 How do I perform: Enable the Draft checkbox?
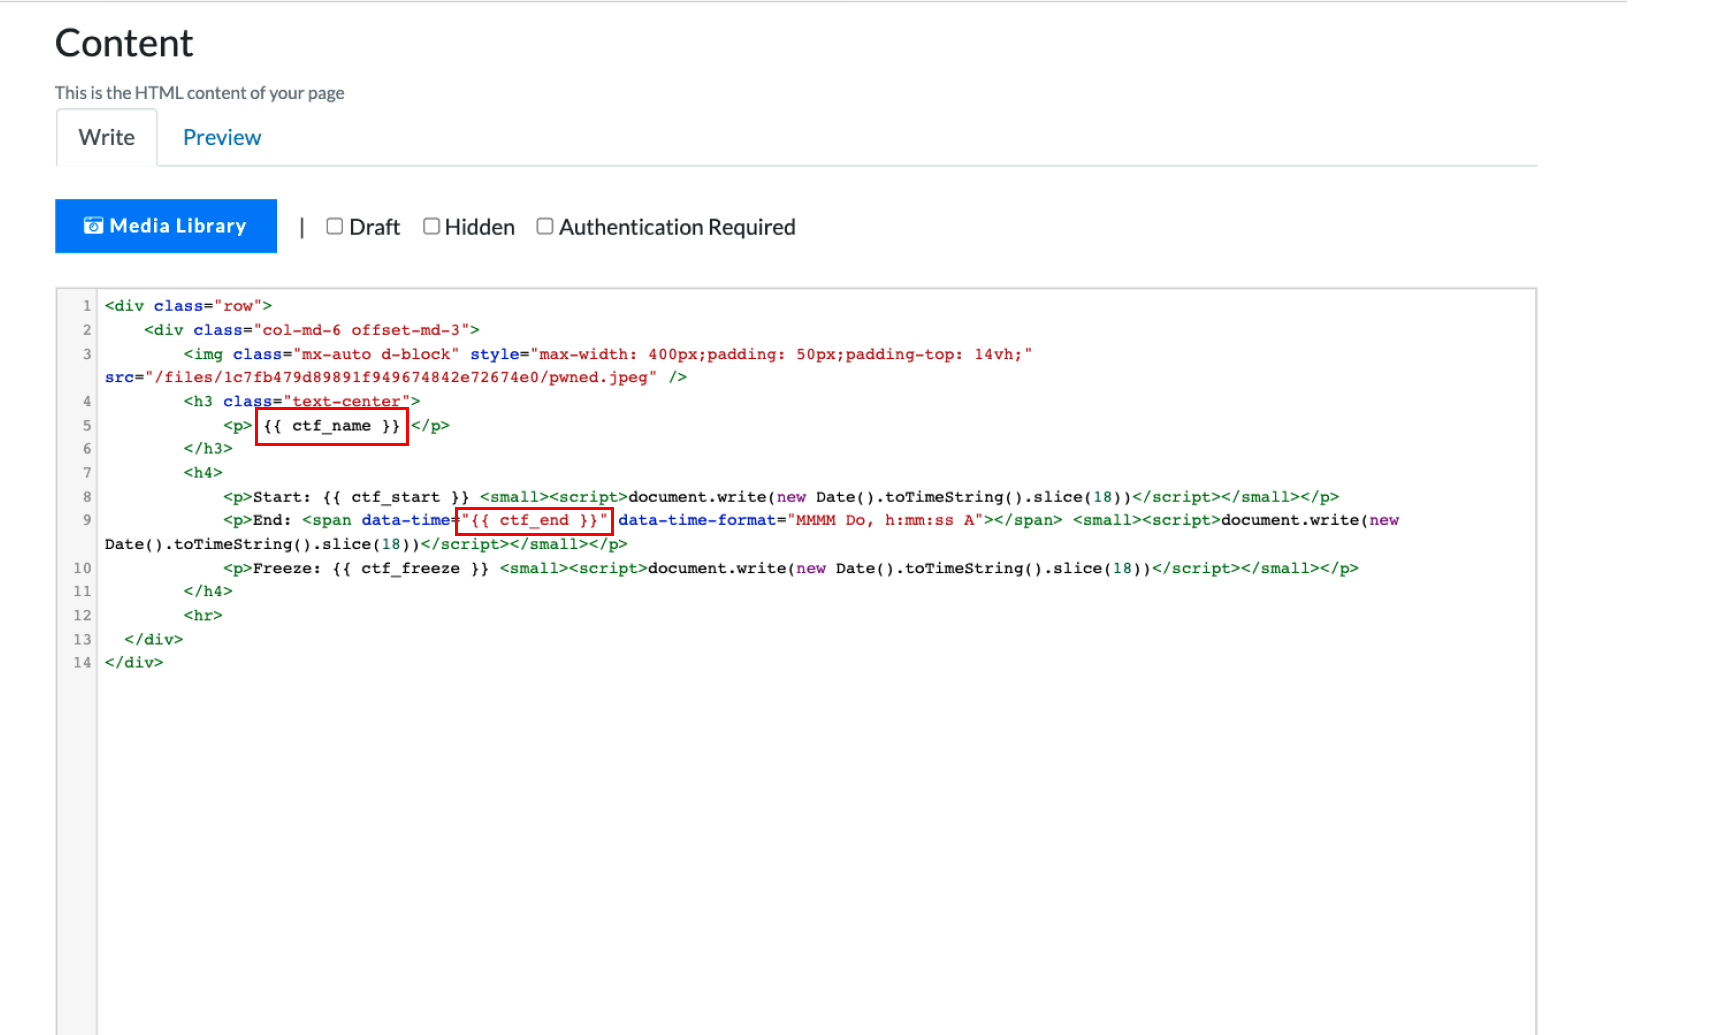point(335,227)
